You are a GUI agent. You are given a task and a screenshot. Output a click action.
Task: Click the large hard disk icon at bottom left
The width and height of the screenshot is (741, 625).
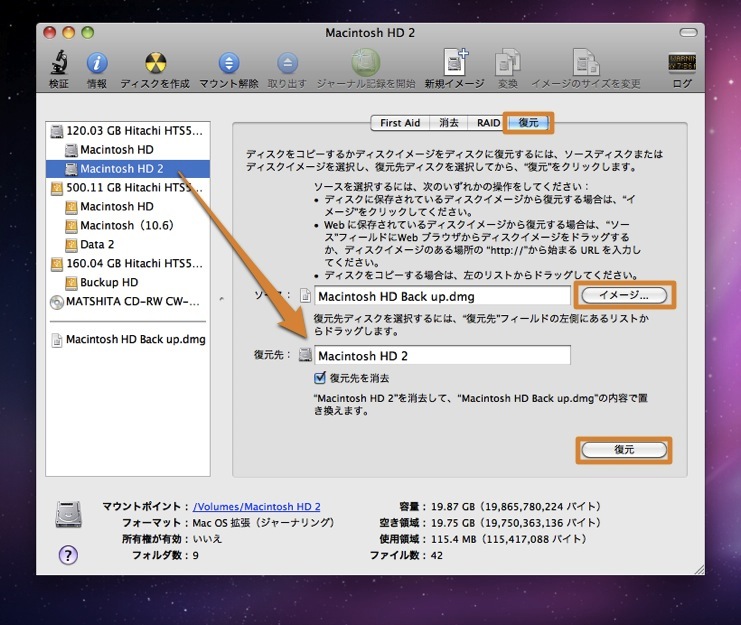pos(69,514)
